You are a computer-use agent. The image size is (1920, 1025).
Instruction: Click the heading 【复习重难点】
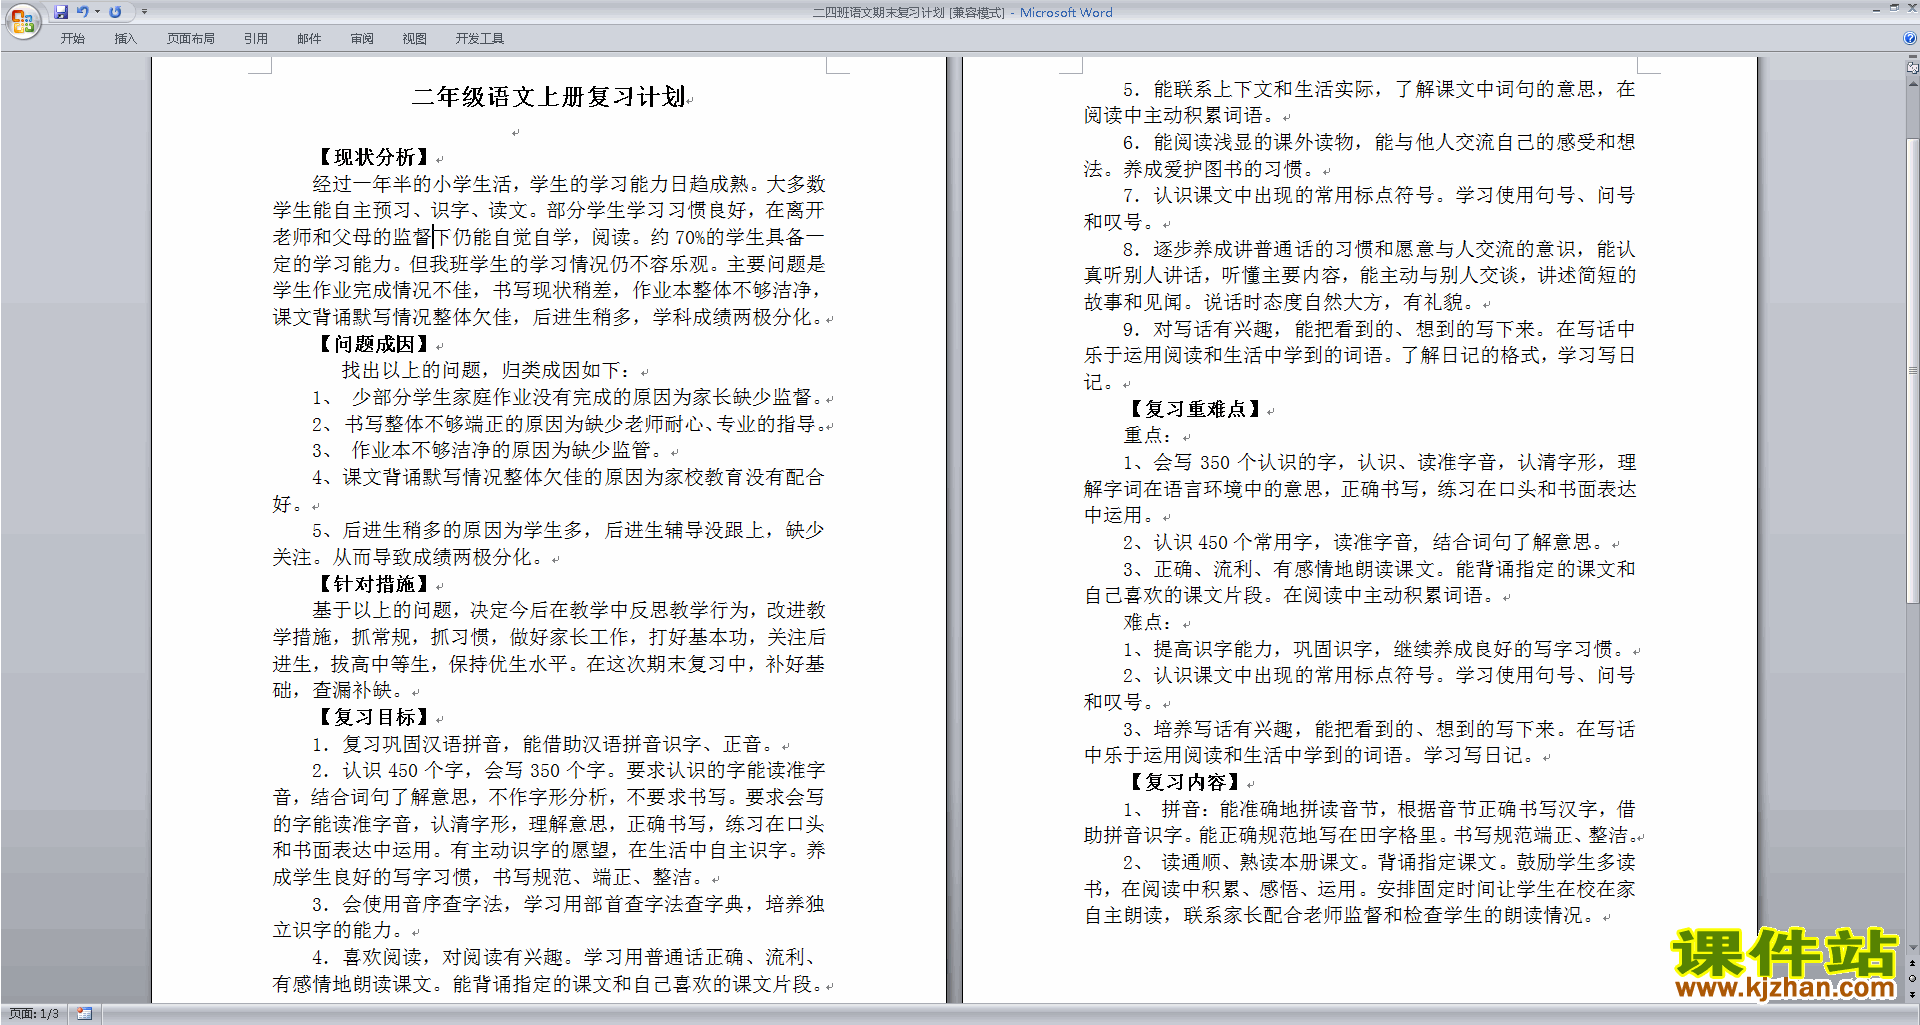(1195, 409)
